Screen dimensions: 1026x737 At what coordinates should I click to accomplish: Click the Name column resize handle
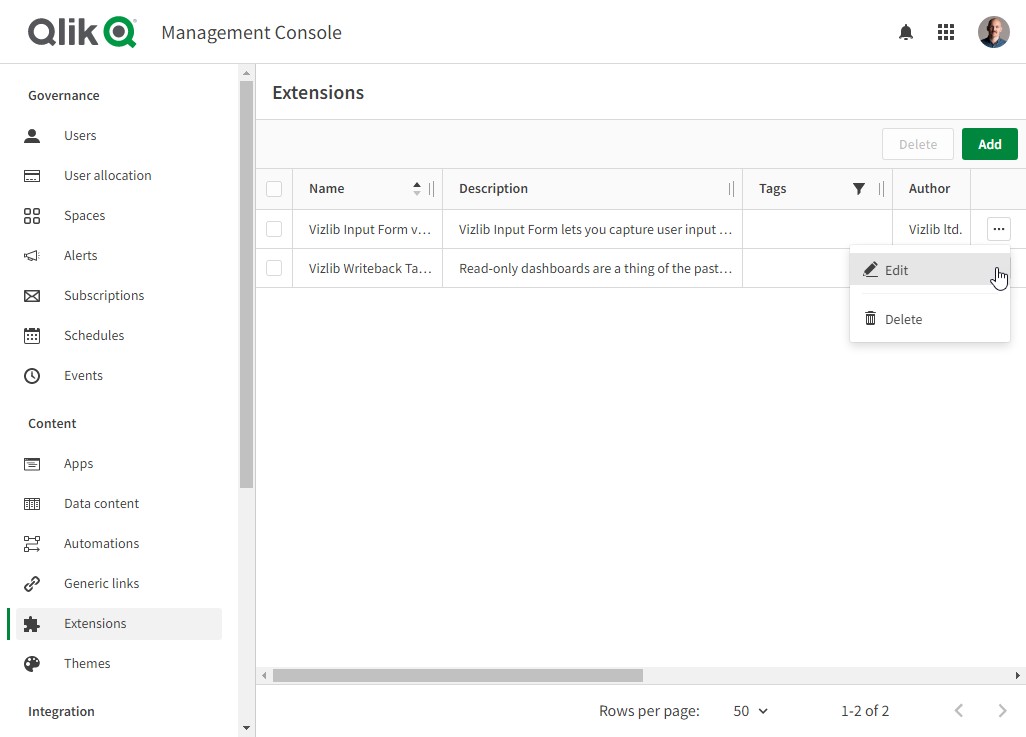[x=431, y=189]
